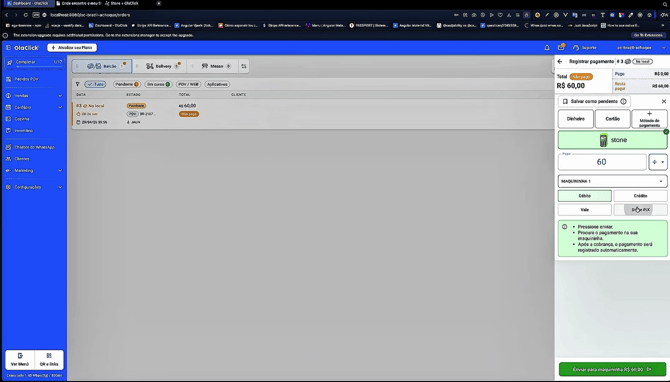Click the info icon in green instructions box
The image size is (670, 382).
point(564,227)
